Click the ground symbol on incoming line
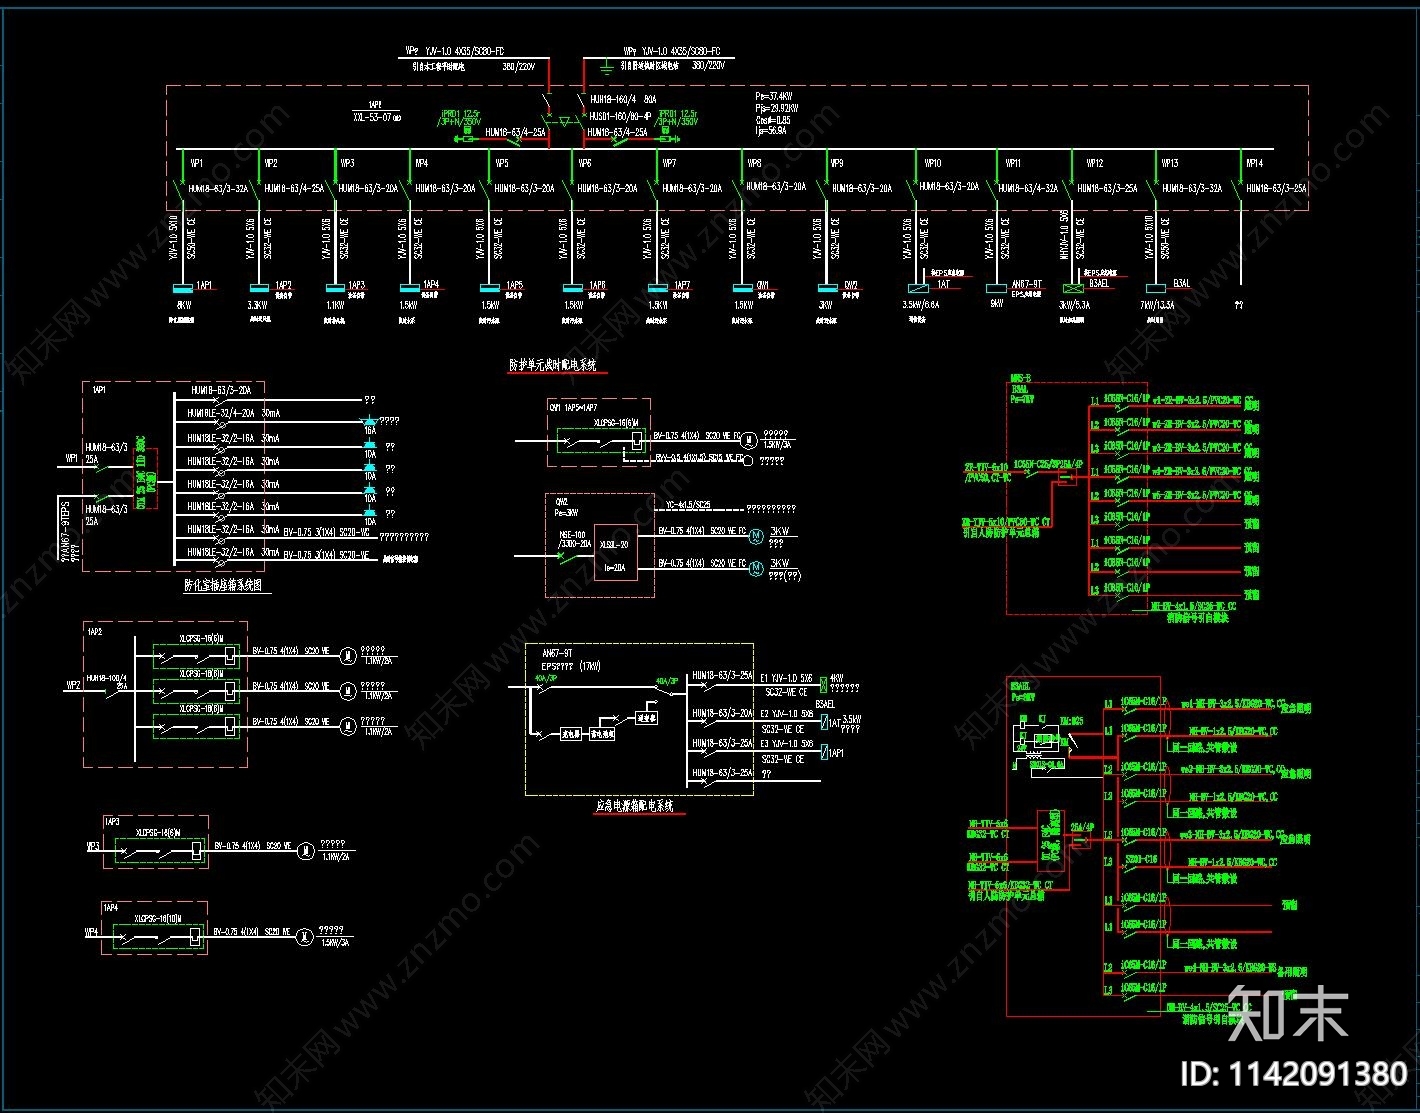This screenshot has width=1420, height=1113. (605, 68)
